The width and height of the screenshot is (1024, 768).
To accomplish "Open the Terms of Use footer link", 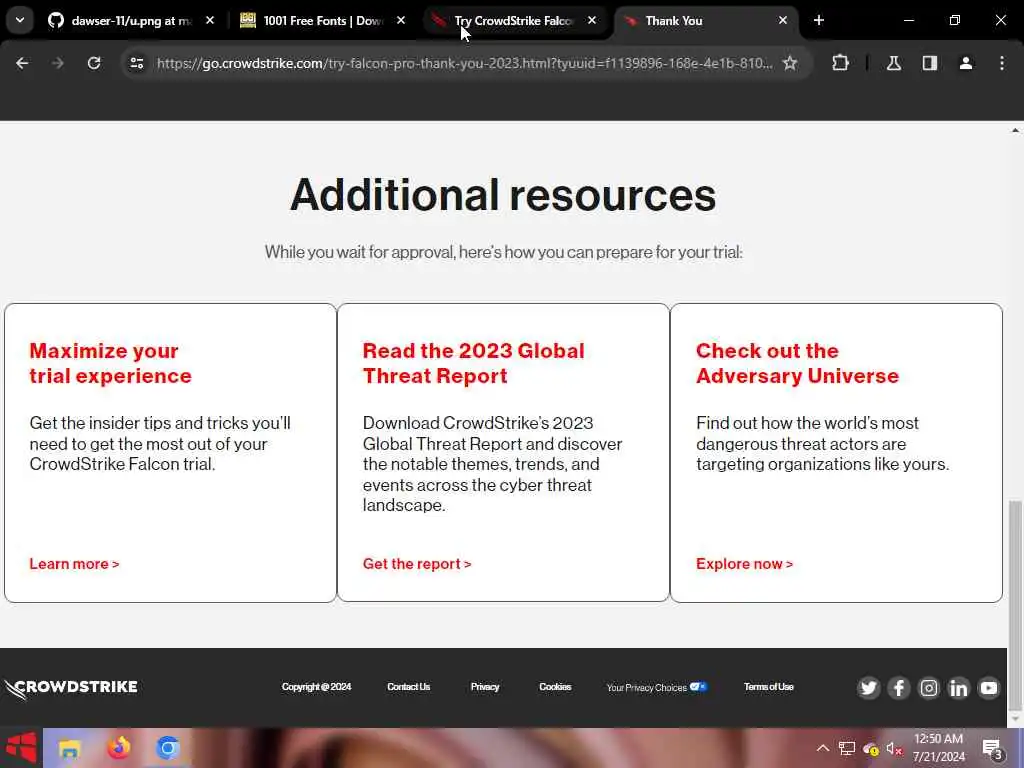I will click(x=769, y=687).
